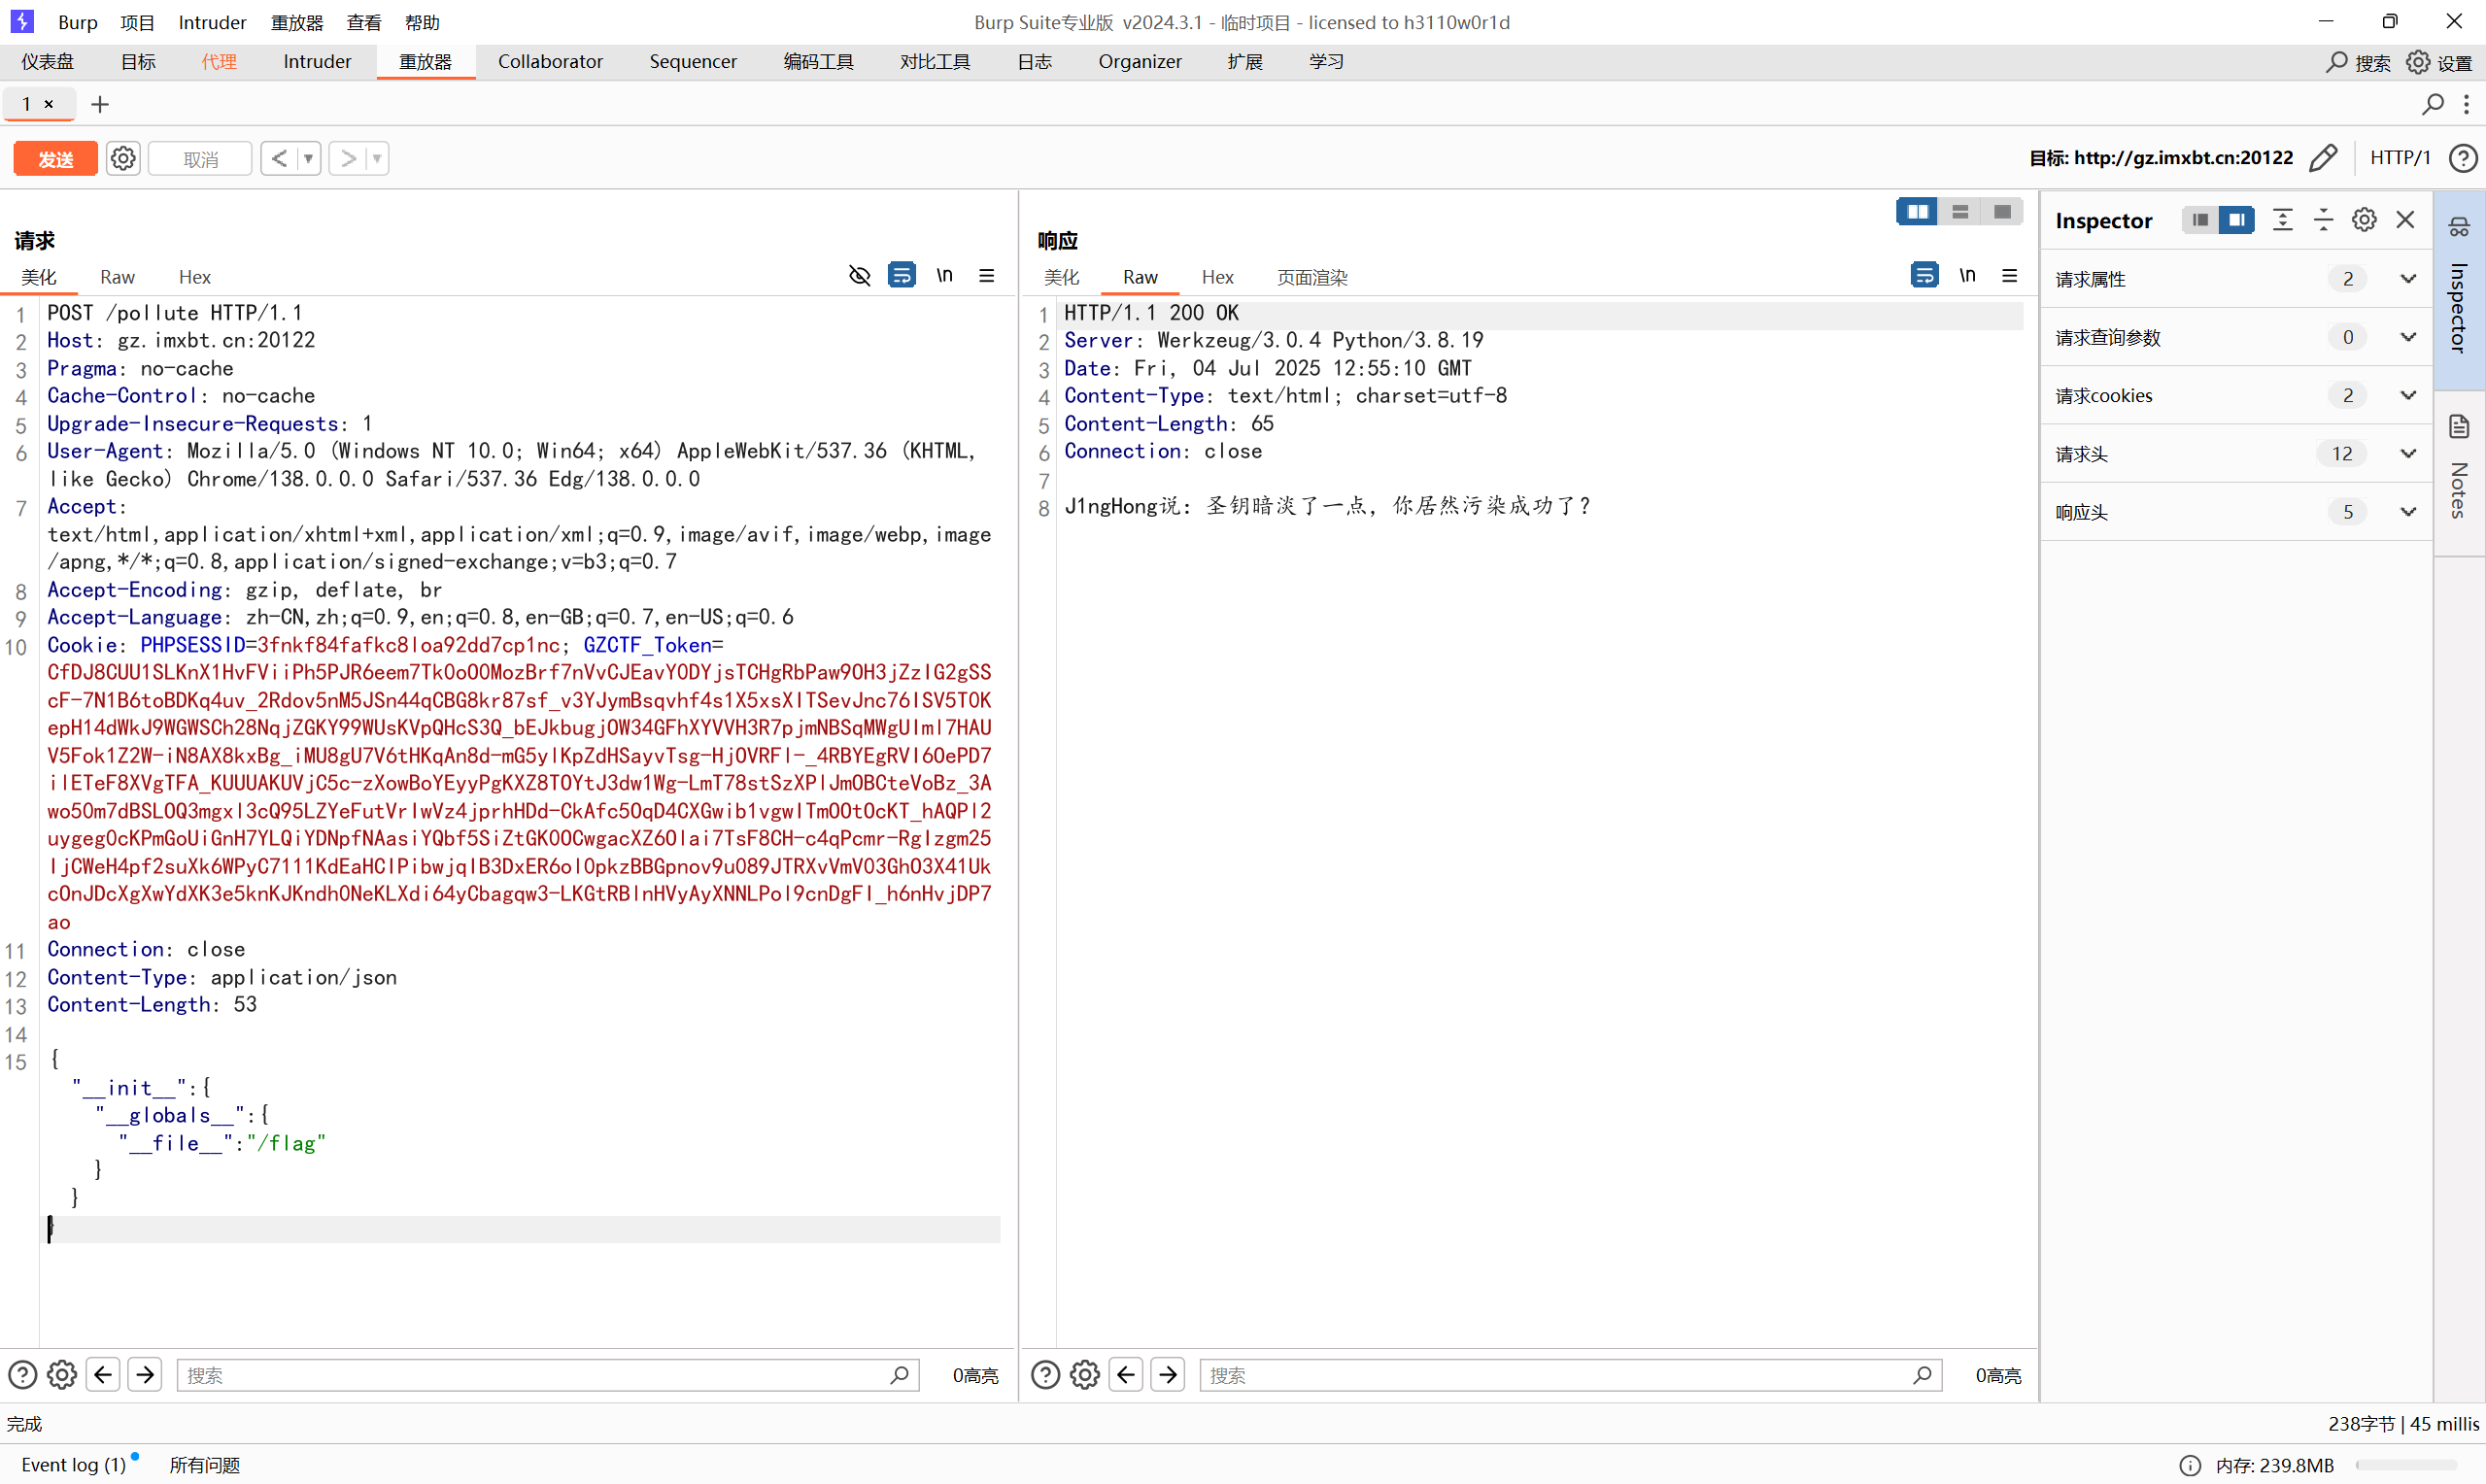The width and height of the screenshot is (2486, 1484).
Task: Open Inspector settings gear
Action: tap(2364, 220)
